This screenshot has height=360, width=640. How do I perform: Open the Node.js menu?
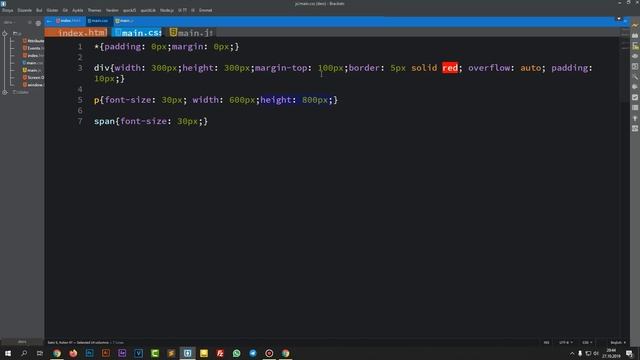[x=167, y=10]
